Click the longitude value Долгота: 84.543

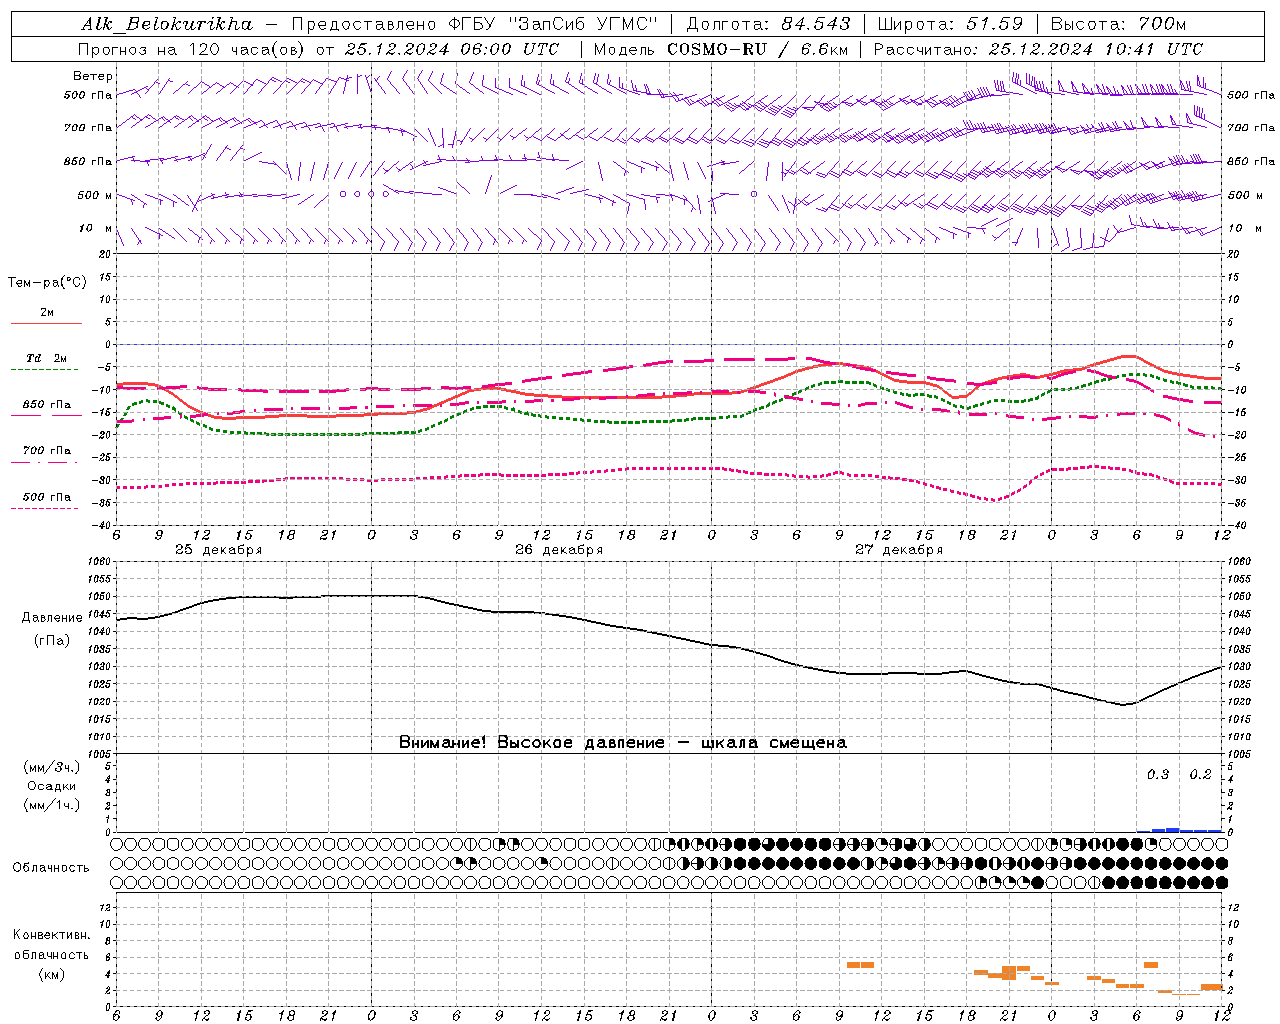tap(768, 24)
